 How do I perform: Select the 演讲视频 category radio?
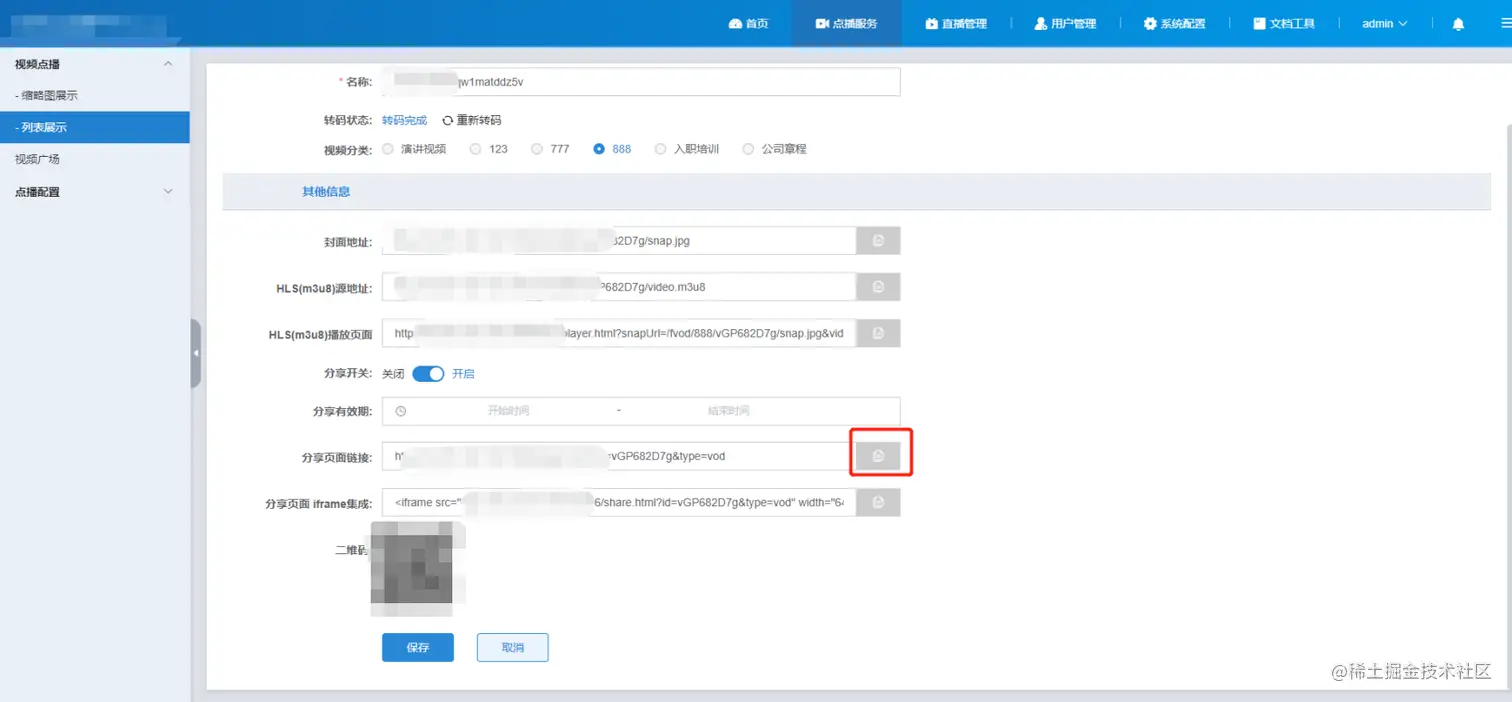[390, 149]
